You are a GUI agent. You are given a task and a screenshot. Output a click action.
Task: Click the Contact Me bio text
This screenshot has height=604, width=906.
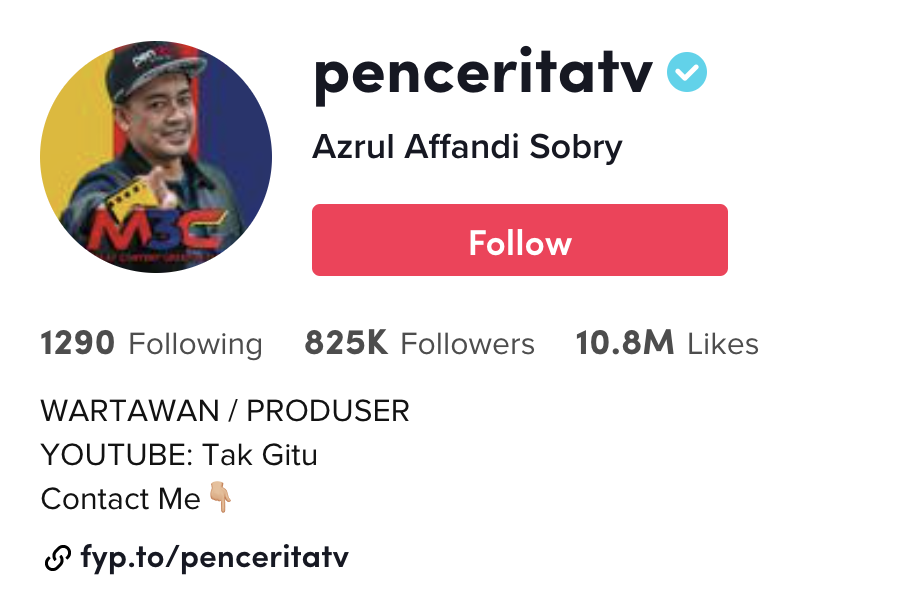coord(120,499)
